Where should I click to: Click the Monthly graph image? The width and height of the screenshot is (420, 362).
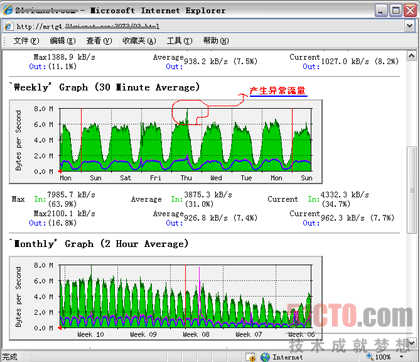click(x=166, y=298)
